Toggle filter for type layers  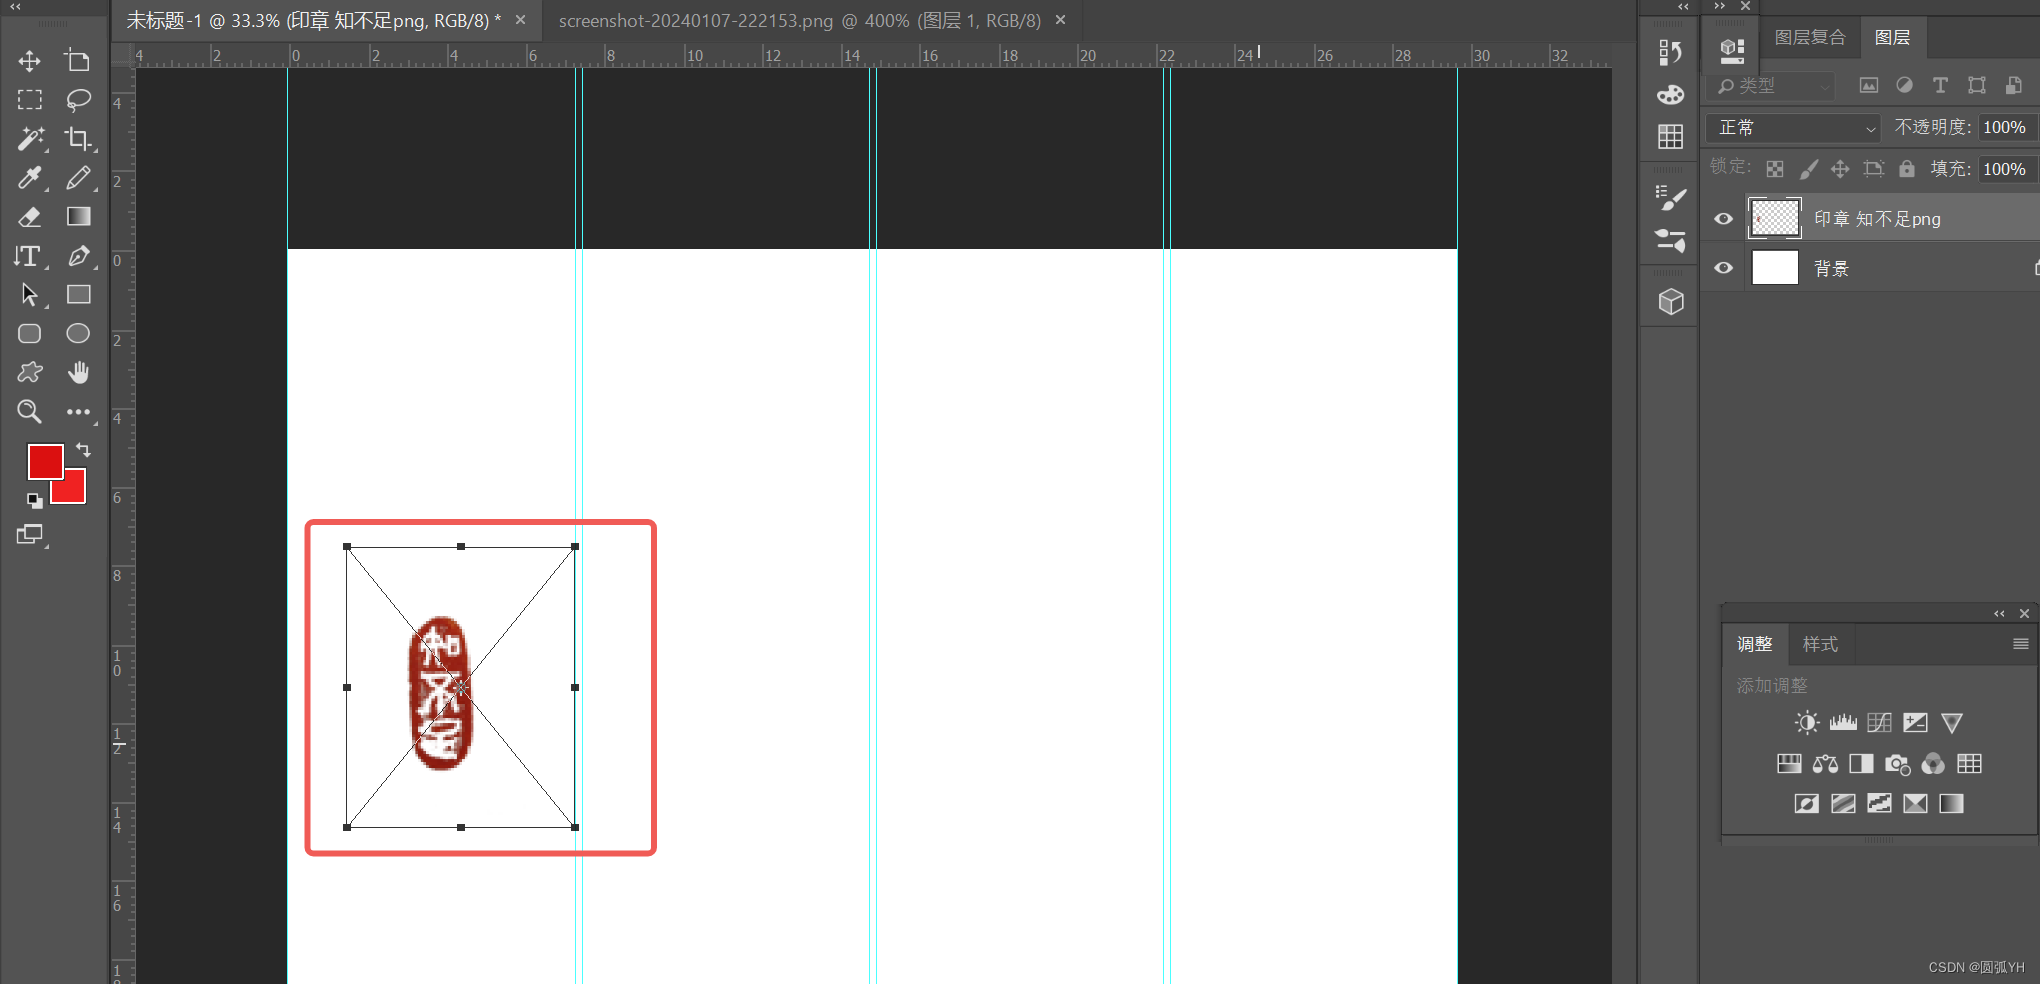coord(1940,85)
